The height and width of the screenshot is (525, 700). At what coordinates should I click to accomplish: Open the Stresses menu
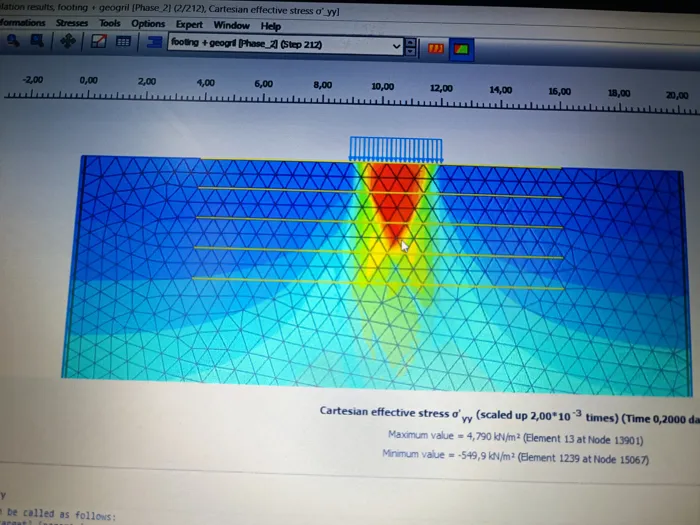coord(72,23)
